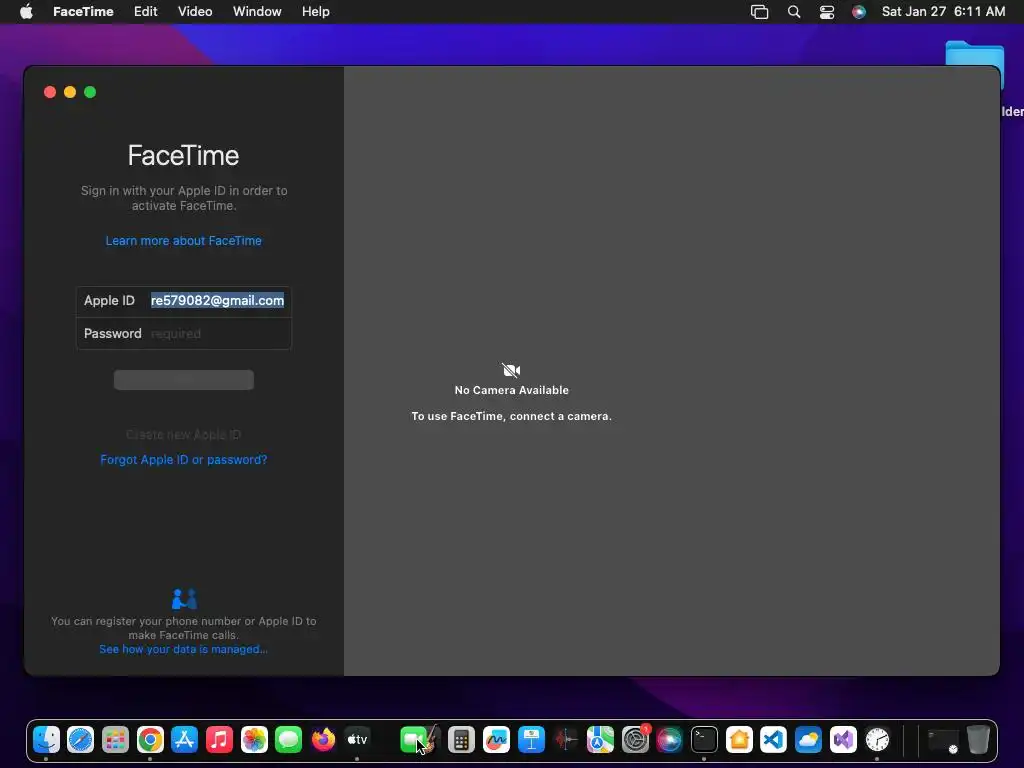
Task: Open the Edit menu
Action: pyautogui.click(x=145, y=12)
